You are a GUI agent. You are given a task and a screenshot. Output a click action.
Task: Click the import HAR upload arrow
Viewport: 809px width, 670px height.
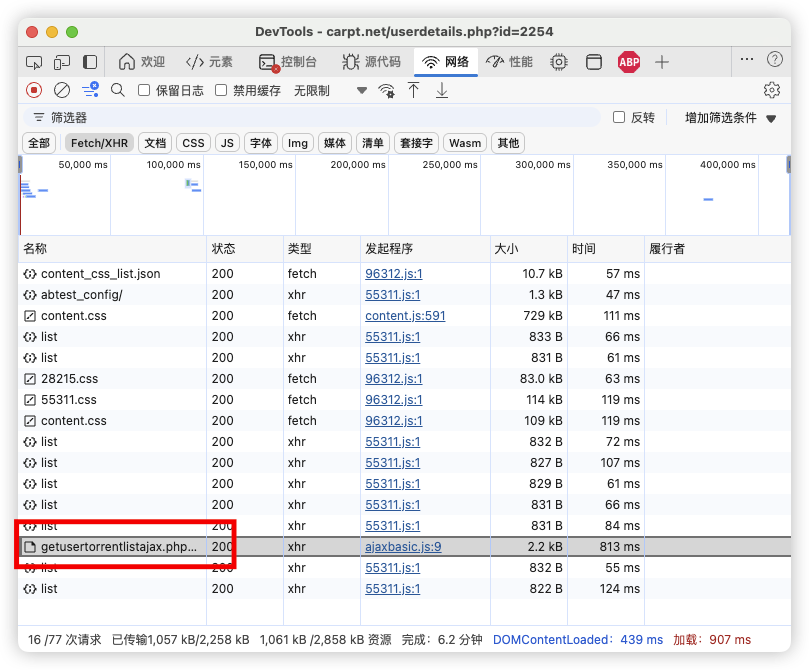click(x=414, y=90)
